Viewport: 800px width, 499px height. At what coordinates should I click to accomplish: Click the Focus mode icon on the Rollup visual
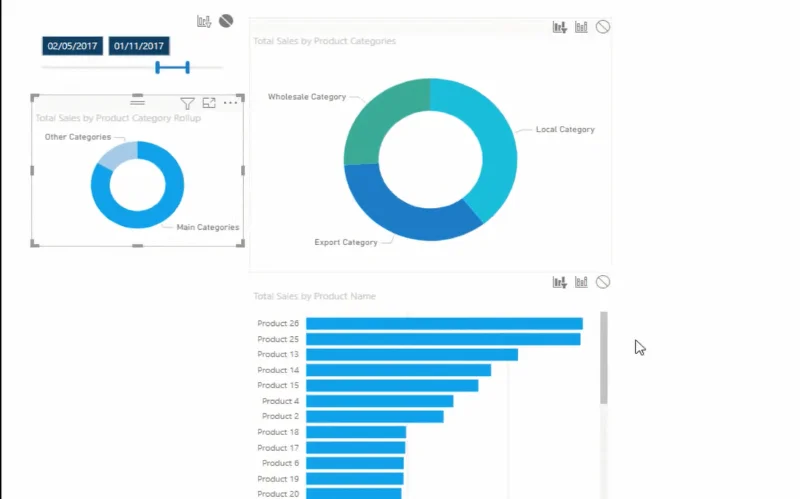coord(209,103)
